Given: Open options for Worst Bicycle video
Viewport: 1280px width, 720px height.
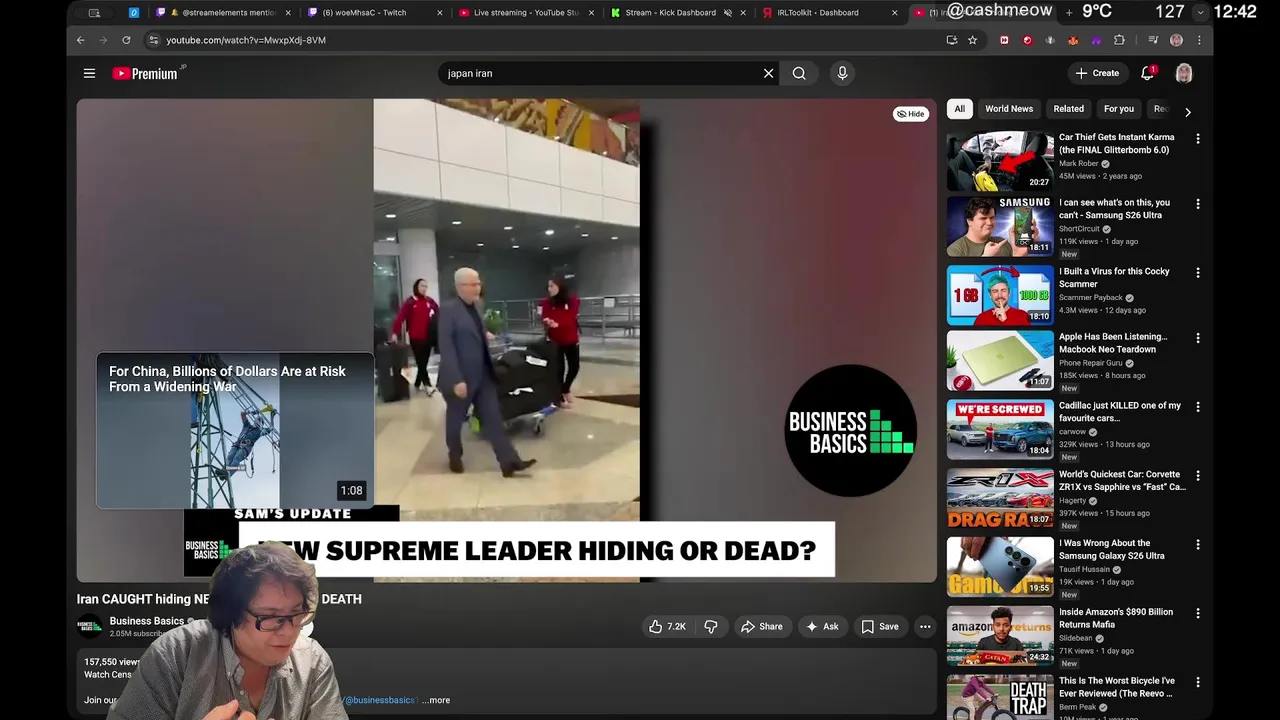Looking at the screenshot, I should click(x=1198, y=682).
